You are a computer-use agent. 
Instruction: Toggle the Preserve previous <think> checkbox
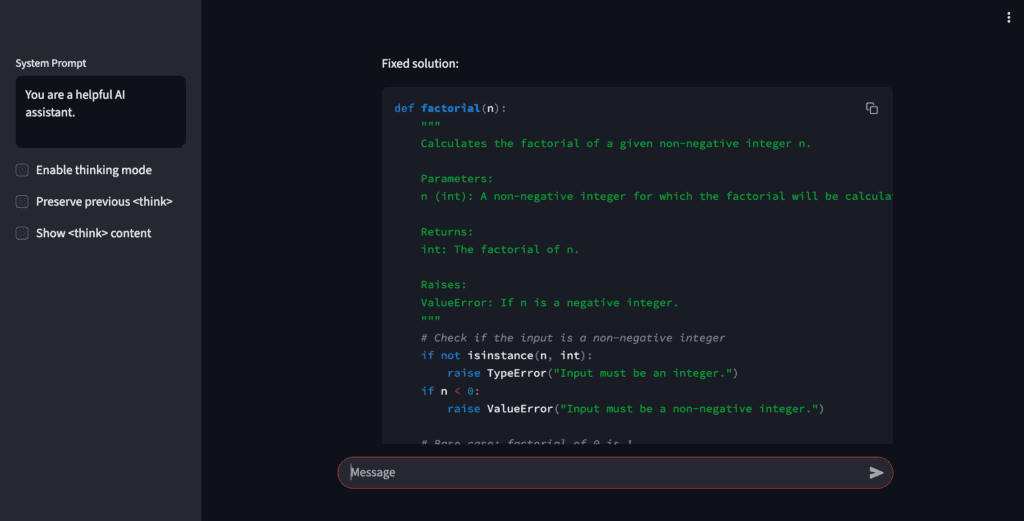(x=22, y=202)
